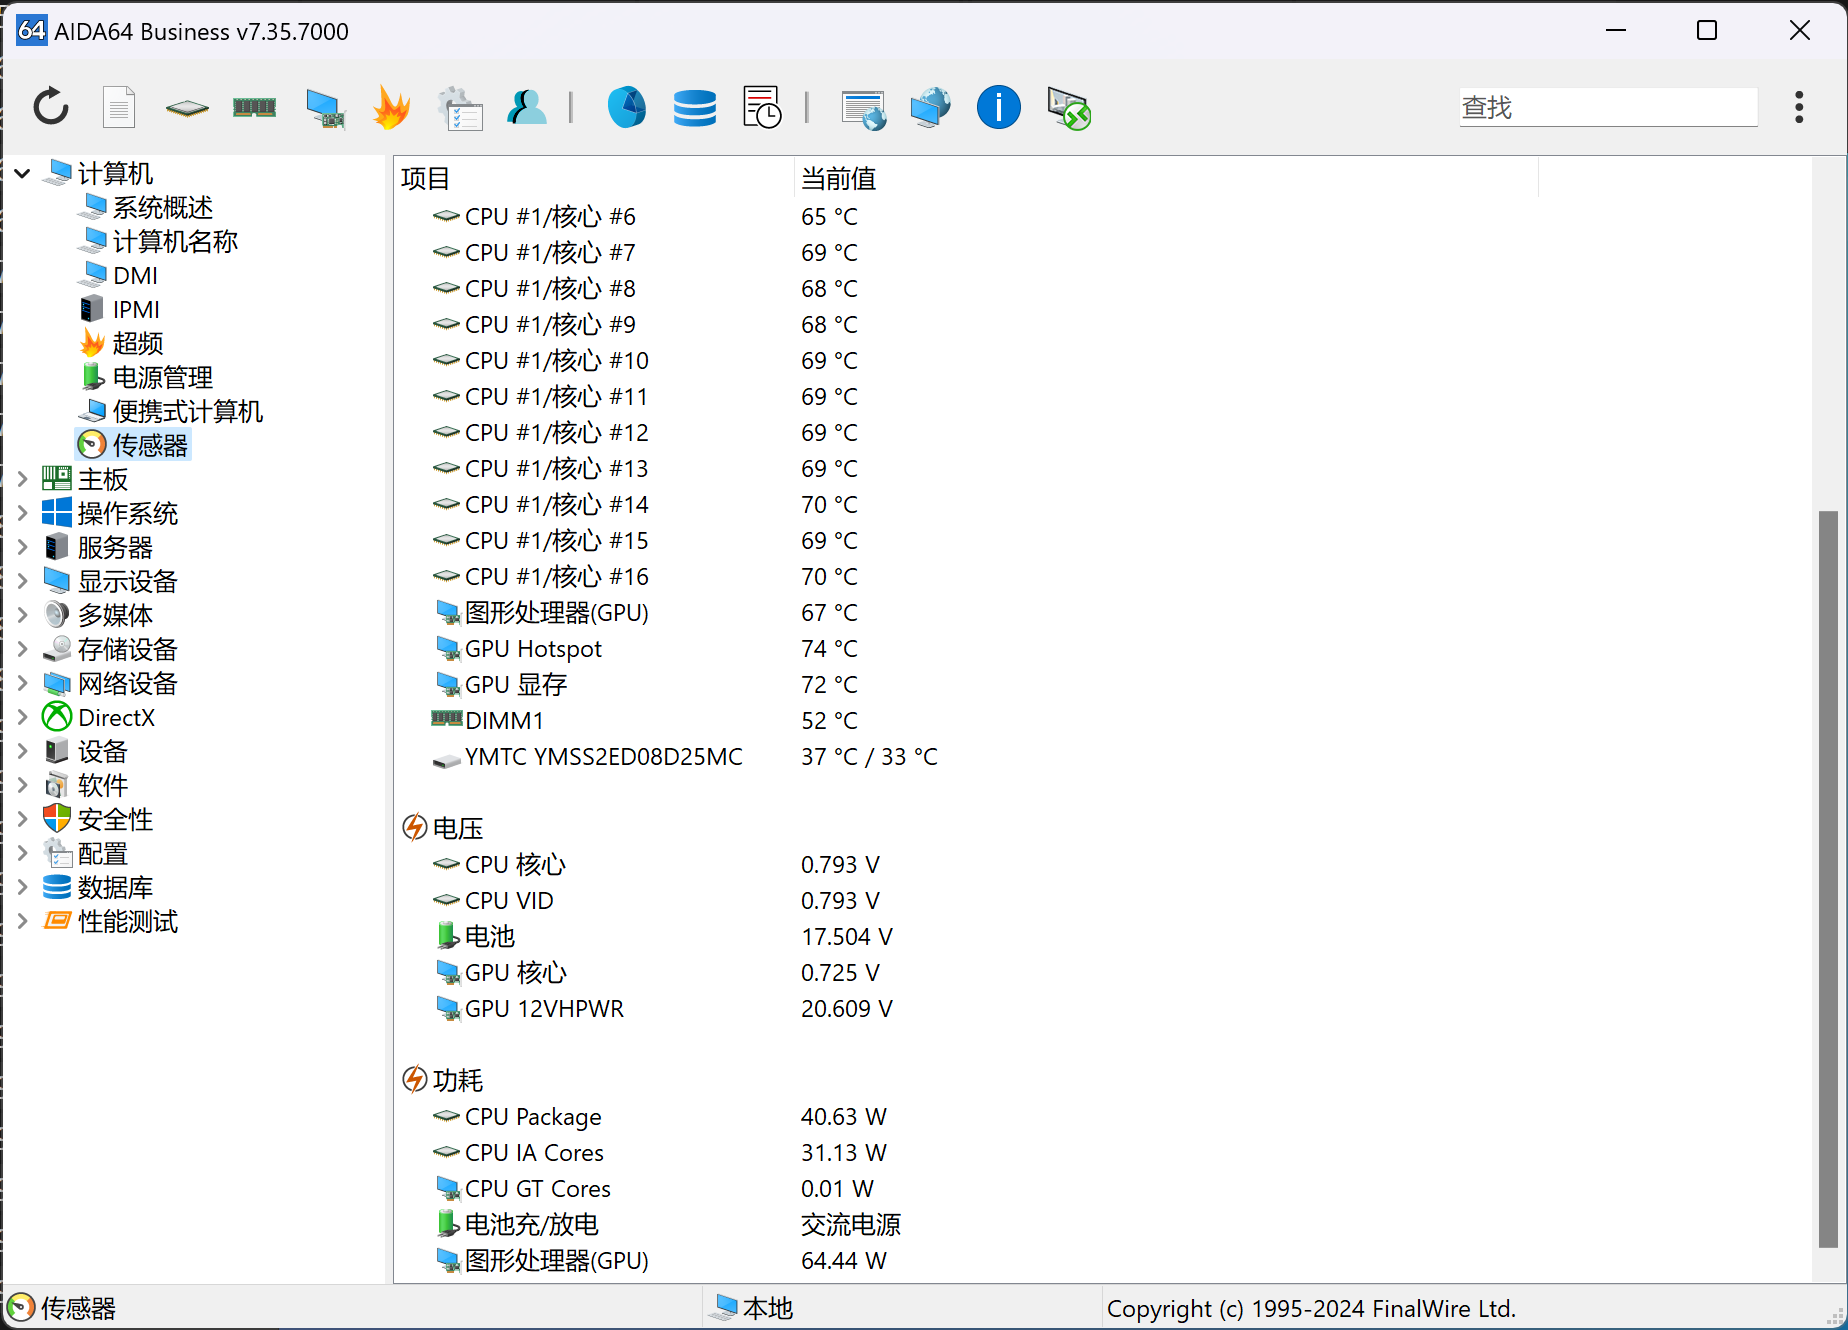1848x1330 pixels.
Task: Click the remote connection green X icon
Action: (x=1069, y=108)
